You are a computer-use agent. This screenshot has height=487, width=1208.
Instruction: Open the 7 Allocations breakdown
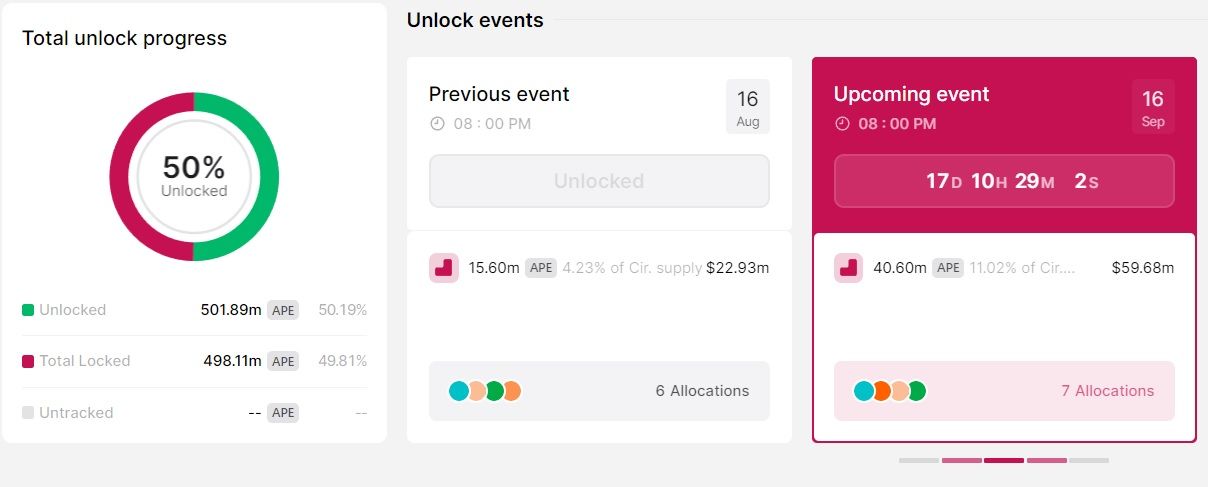point(1107,391)
